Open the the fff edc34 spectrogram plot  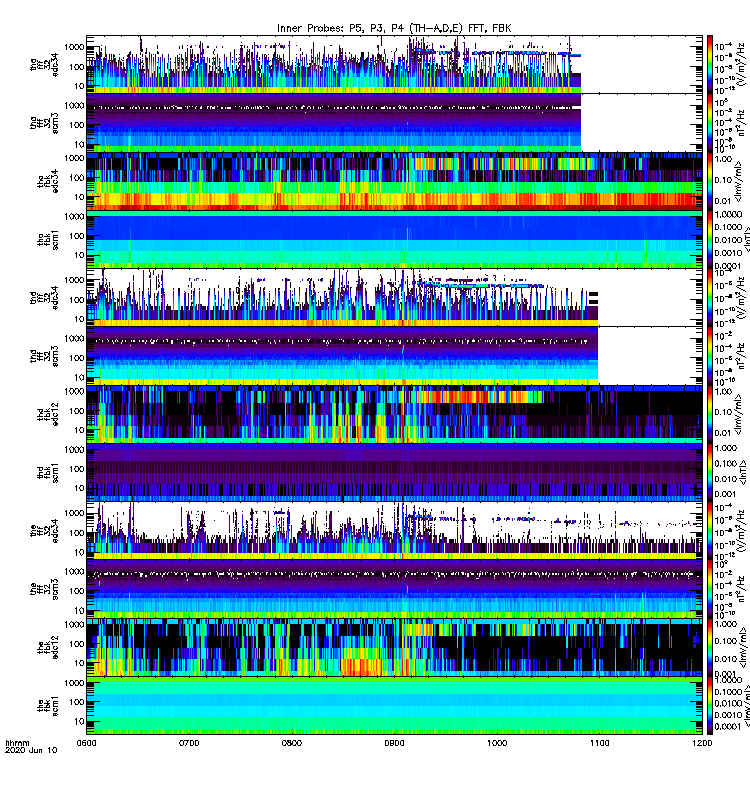point(394,531)
